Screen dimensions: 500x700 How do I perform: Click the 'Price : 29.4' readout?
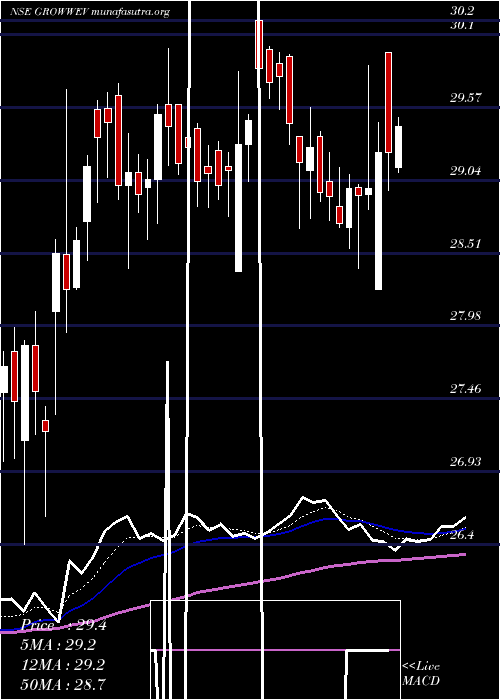click(x=64, y=625)
